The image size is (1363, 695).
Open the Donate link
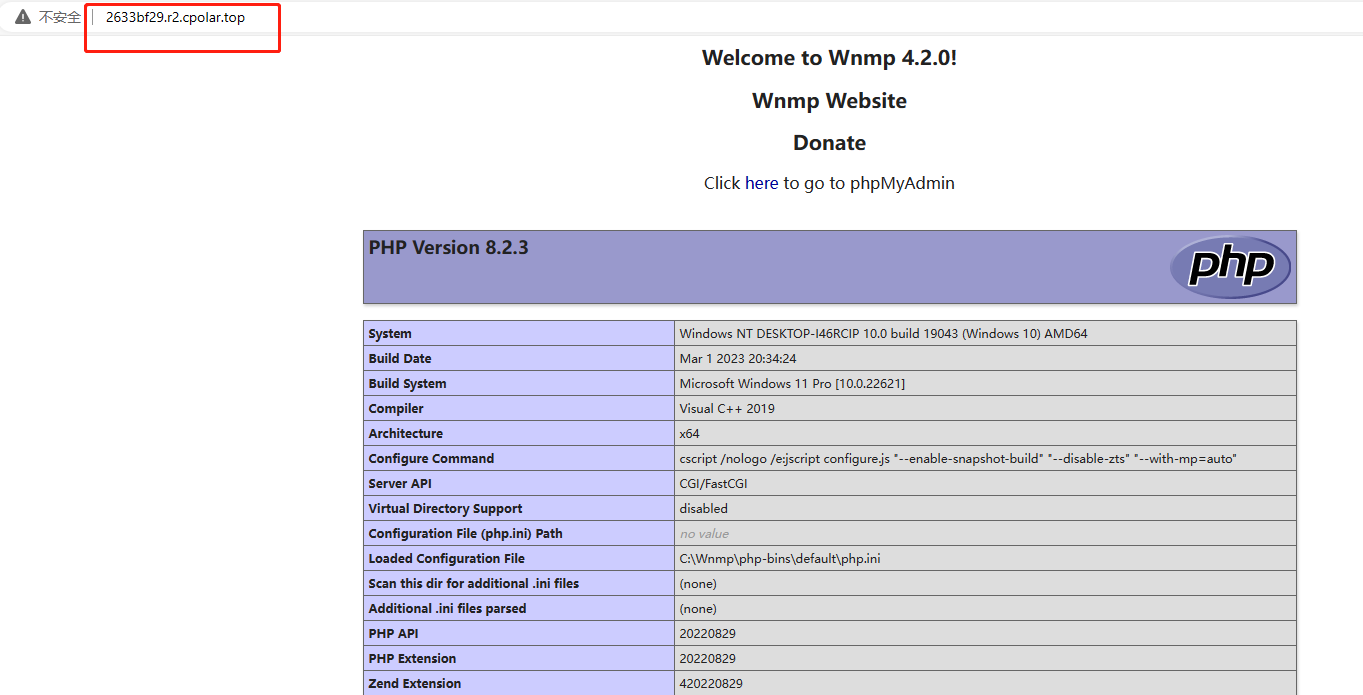[829, 143]
